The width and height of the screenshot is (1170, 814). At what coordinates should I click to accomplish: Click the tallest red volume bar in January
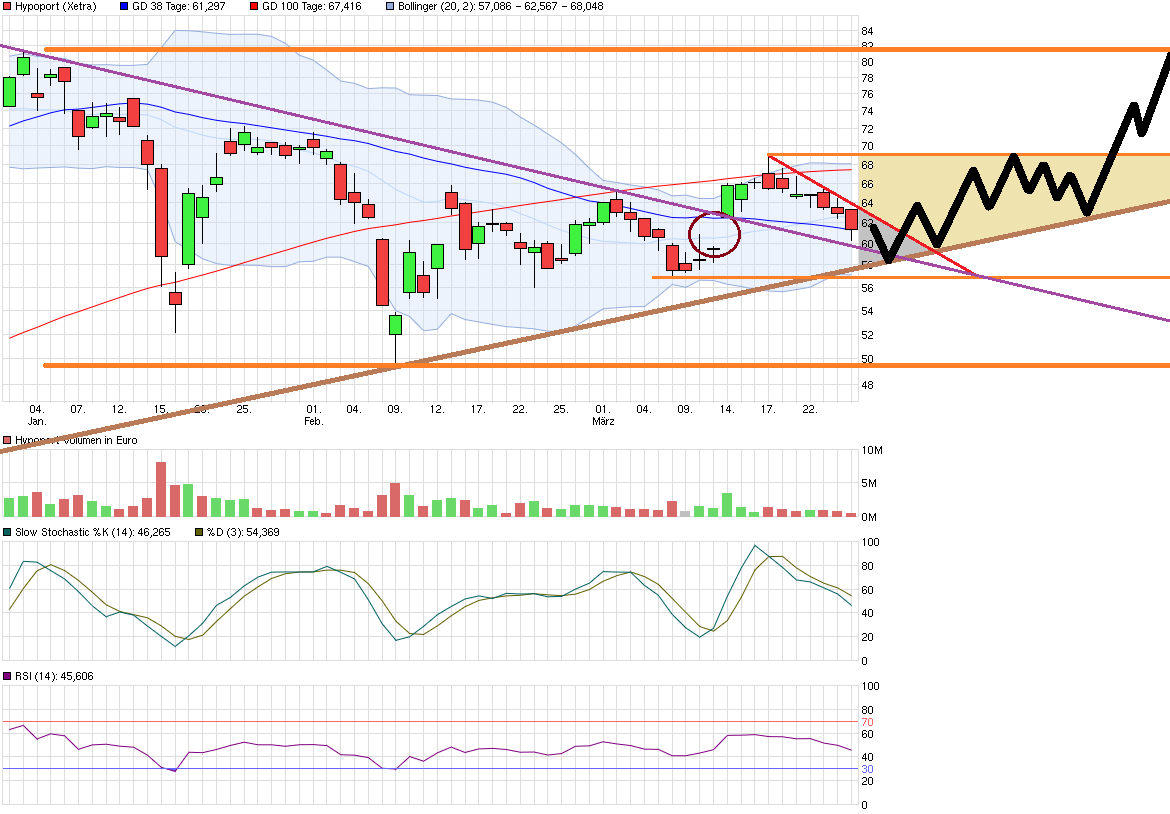pyautogui.click(x=161, y=489)
